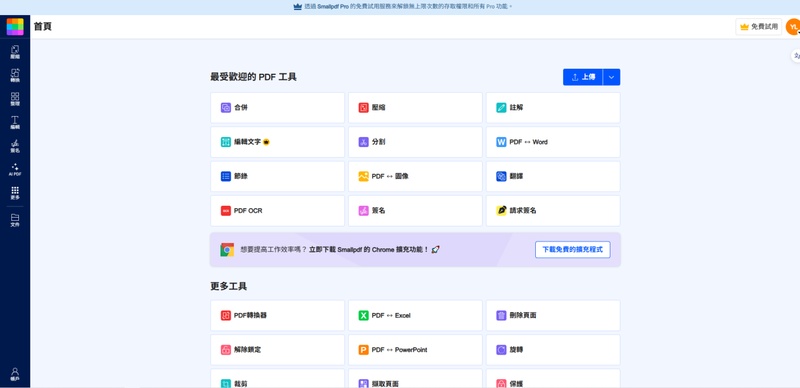Screen dimensions: 800x388
Task: Open 帳戶 (Account) at the sidebar bottom
Action: pos(15,374)
